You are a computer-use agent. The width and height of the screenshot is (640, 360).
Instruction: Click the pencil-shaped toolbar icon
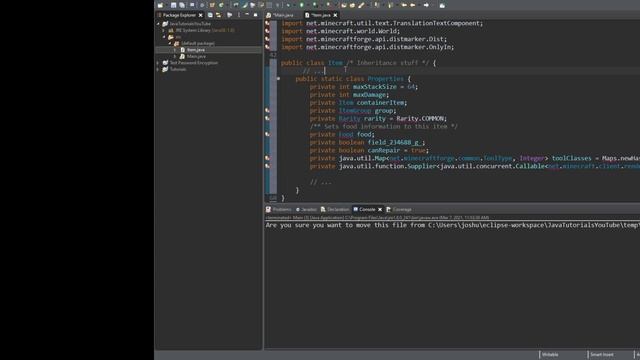[361, 5]
